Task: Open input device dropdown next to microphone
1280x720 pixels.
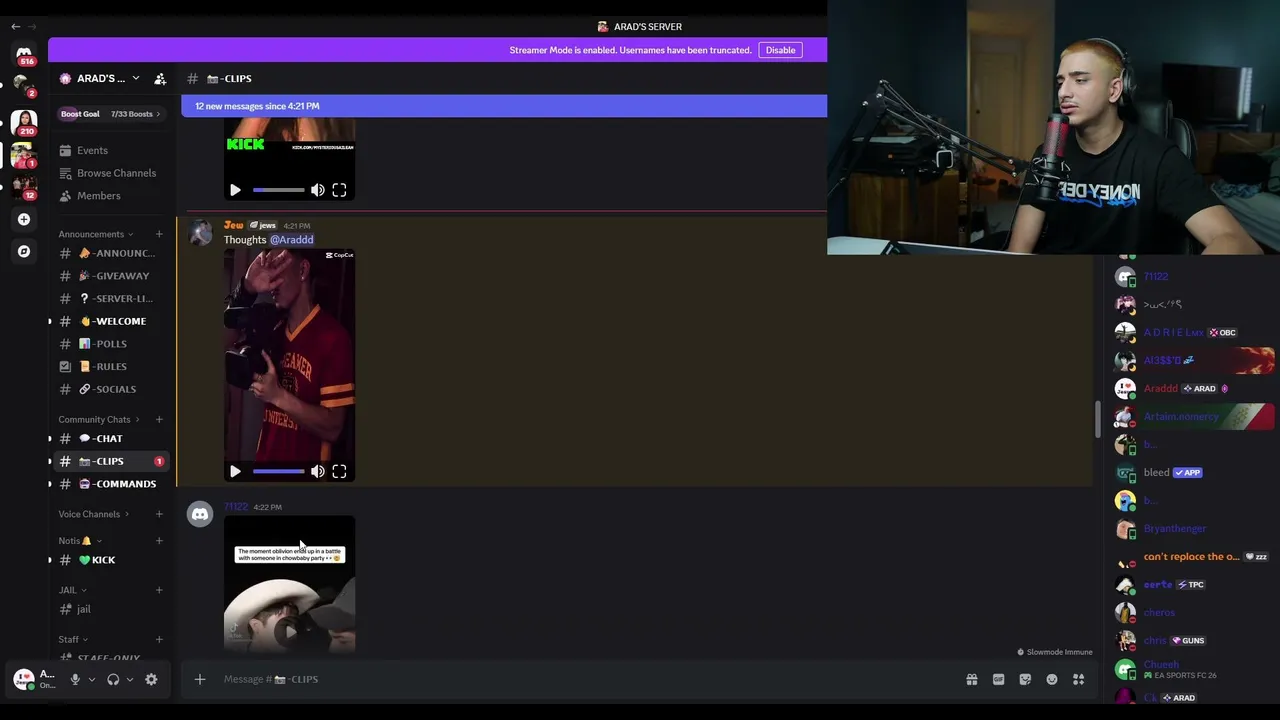Action: (91, 679)
